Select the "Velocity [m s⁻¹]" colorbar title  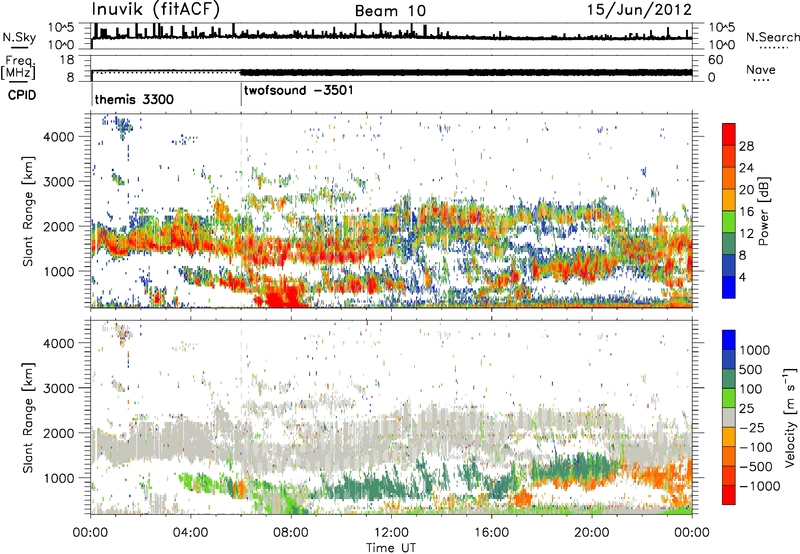(790, 417)
